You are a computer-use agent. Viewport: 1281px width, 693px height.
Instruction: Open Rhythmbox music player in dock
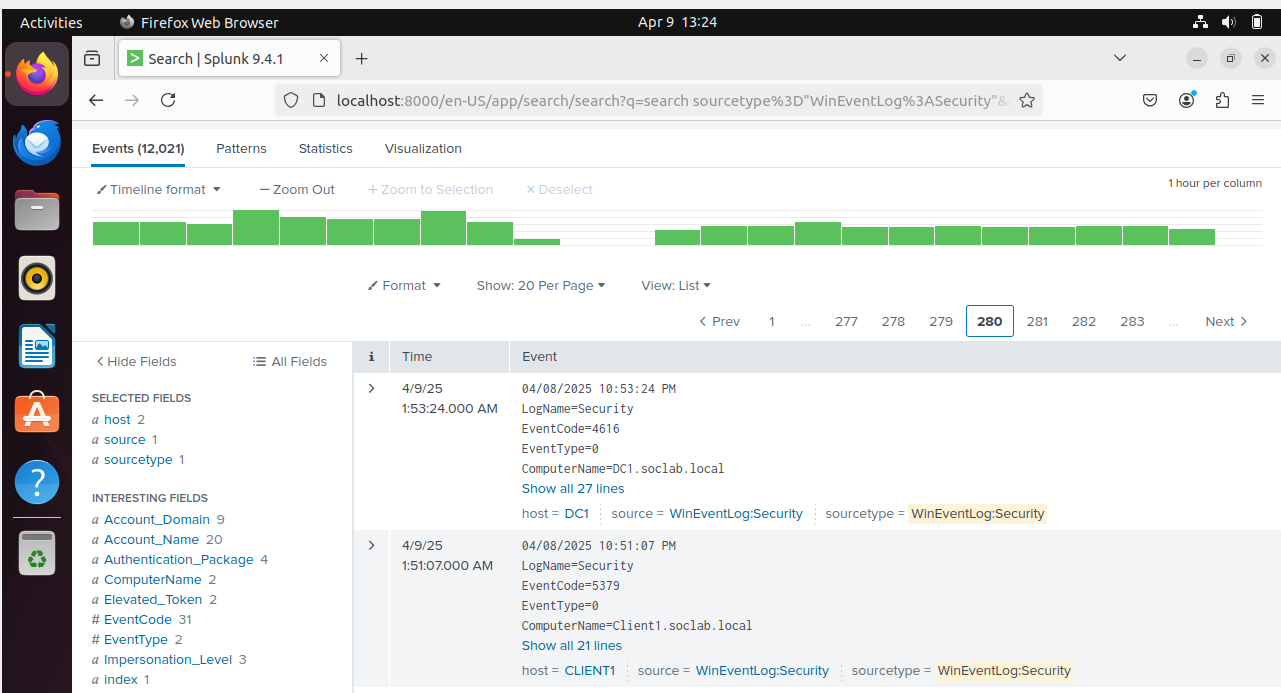point(37,278)
